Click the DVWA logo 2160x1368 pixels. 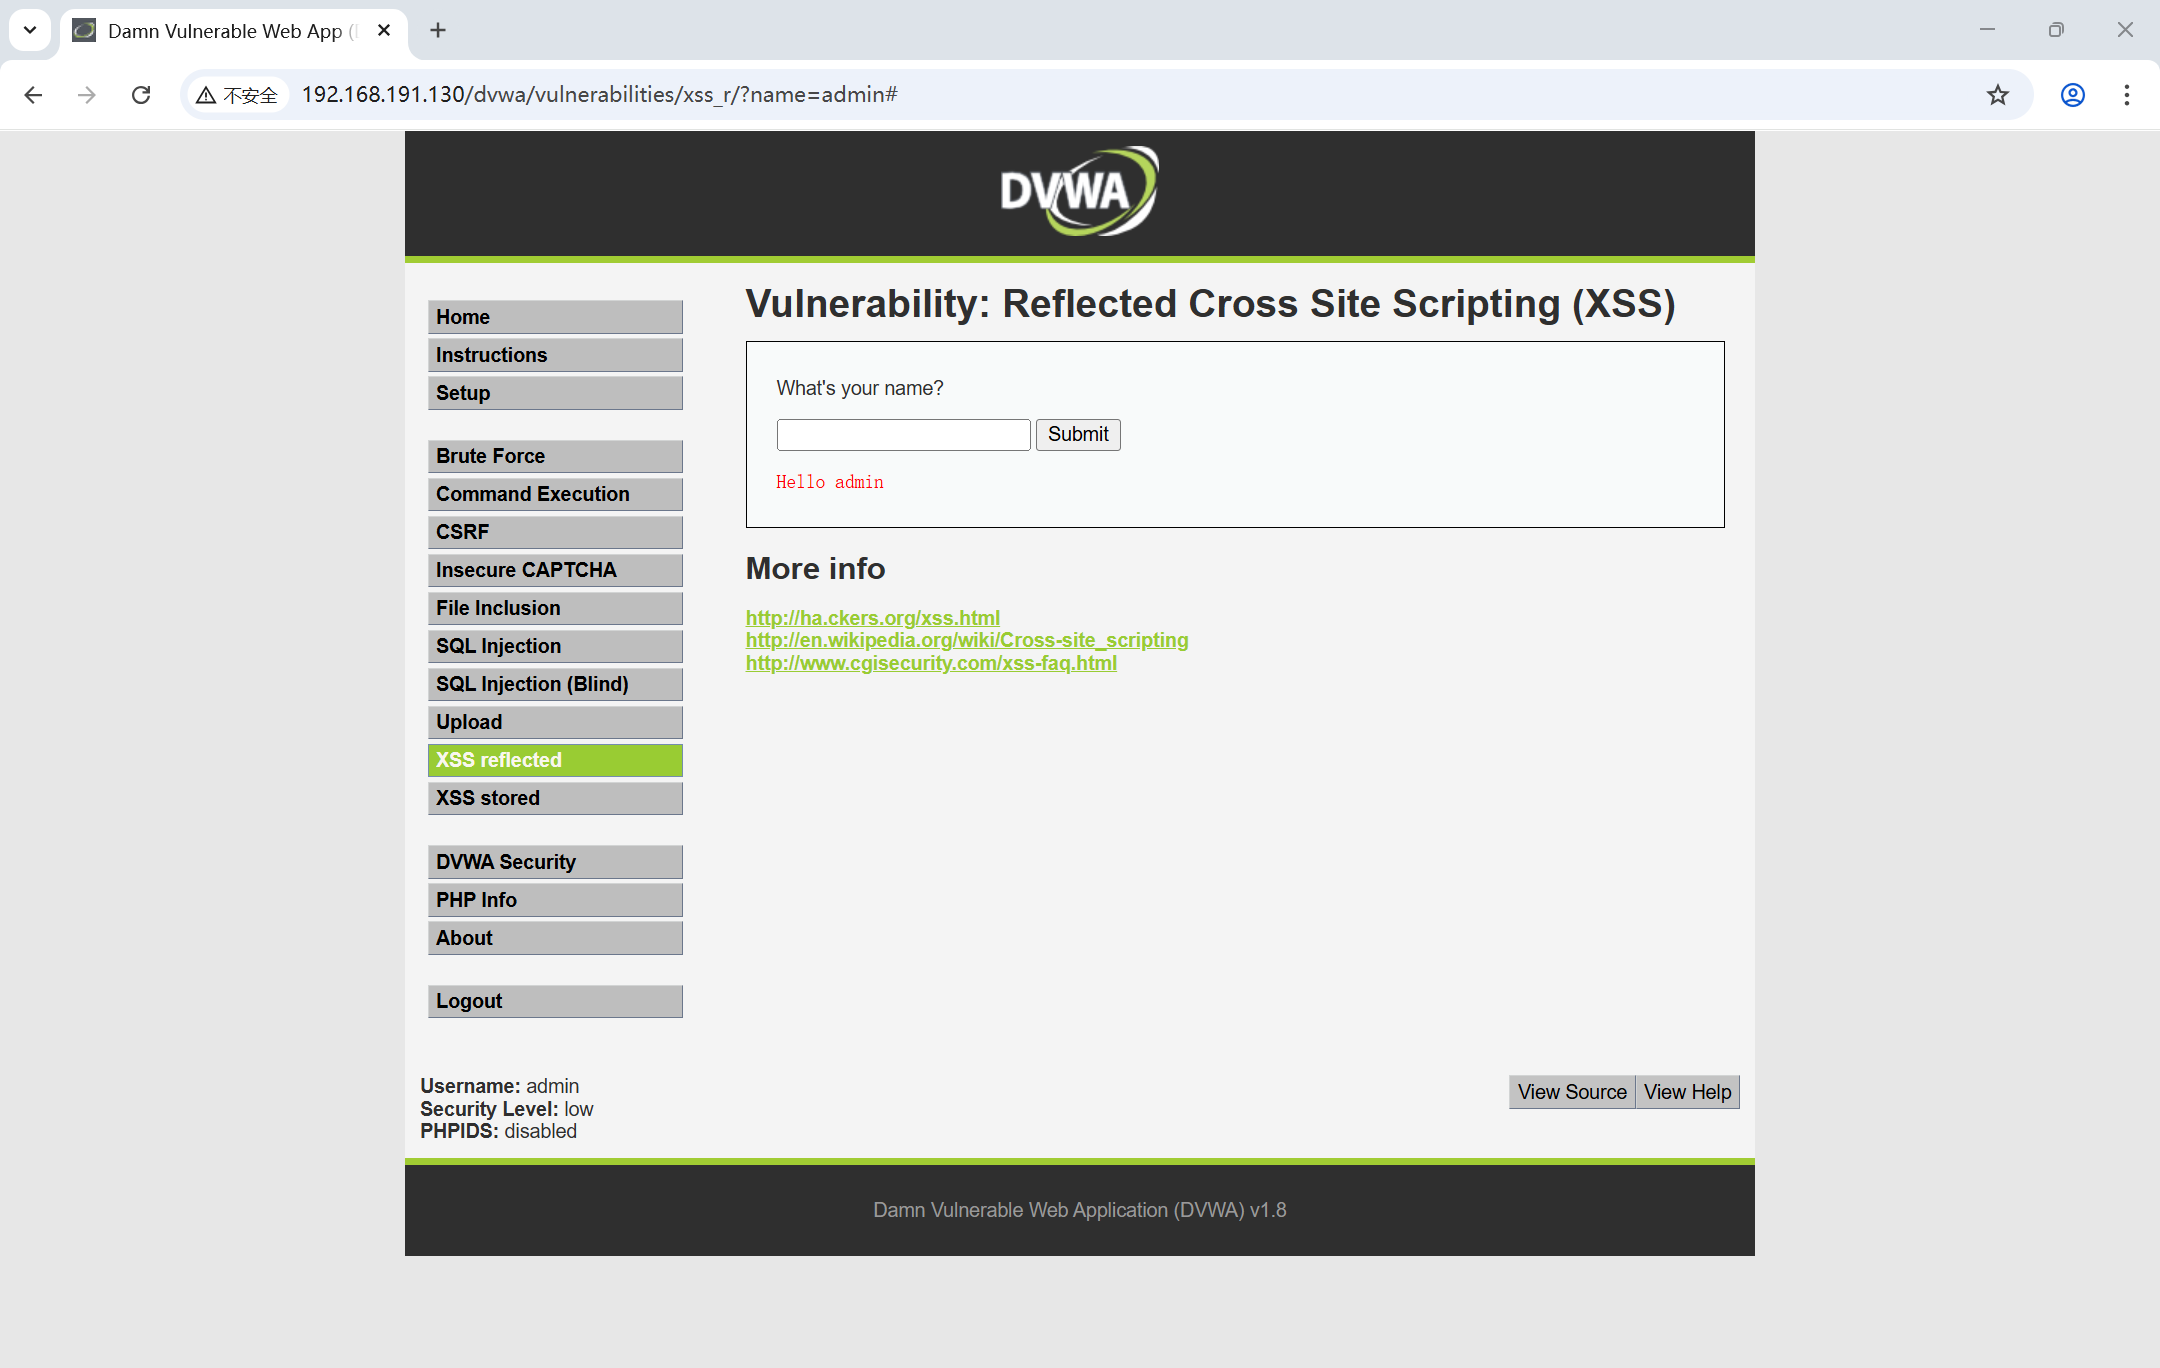pos(1079,191)
